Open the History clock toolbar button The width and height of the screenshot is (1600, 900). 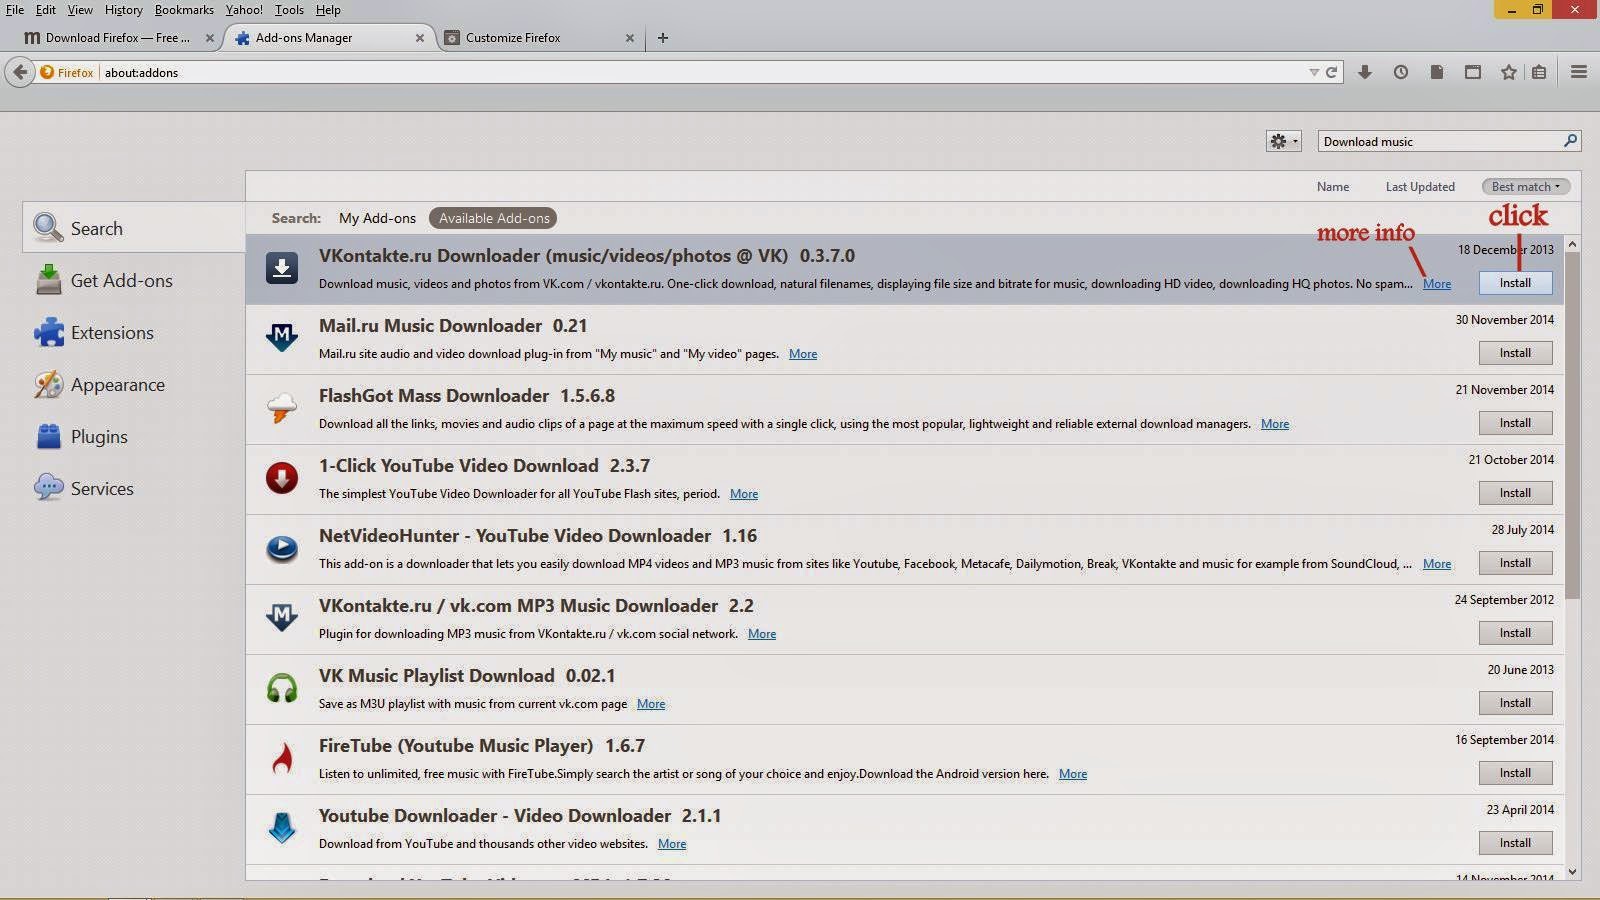tap(1400, 72)
